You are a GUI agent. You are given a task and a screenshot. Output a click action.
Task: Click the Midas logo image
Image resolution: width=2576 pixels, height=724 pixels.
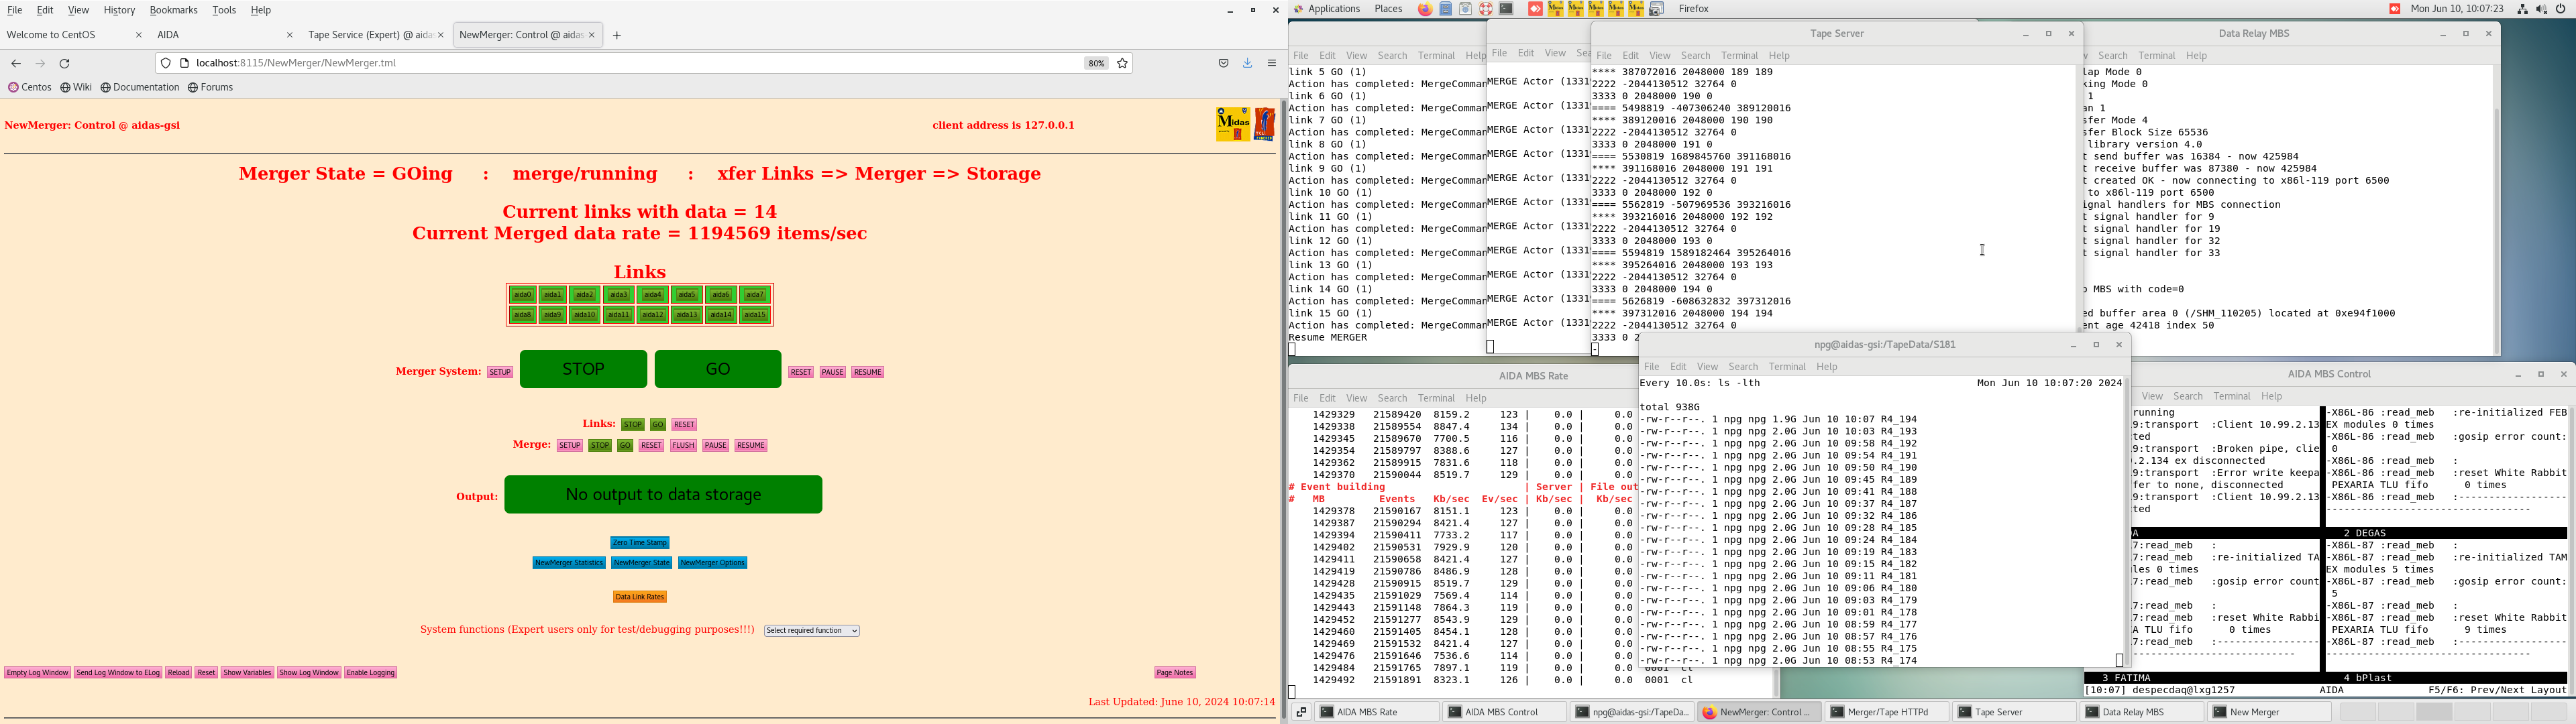point(1233,124)
